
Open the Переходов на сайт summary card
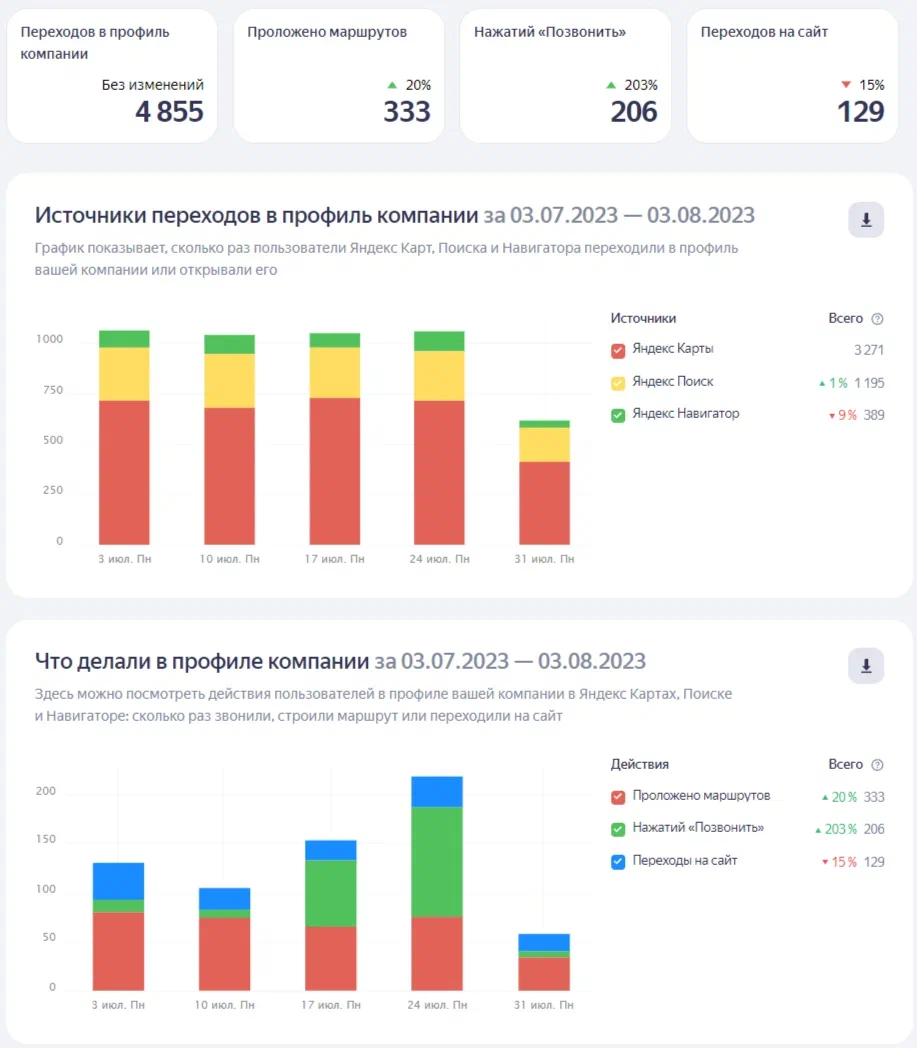coord(792,76)
